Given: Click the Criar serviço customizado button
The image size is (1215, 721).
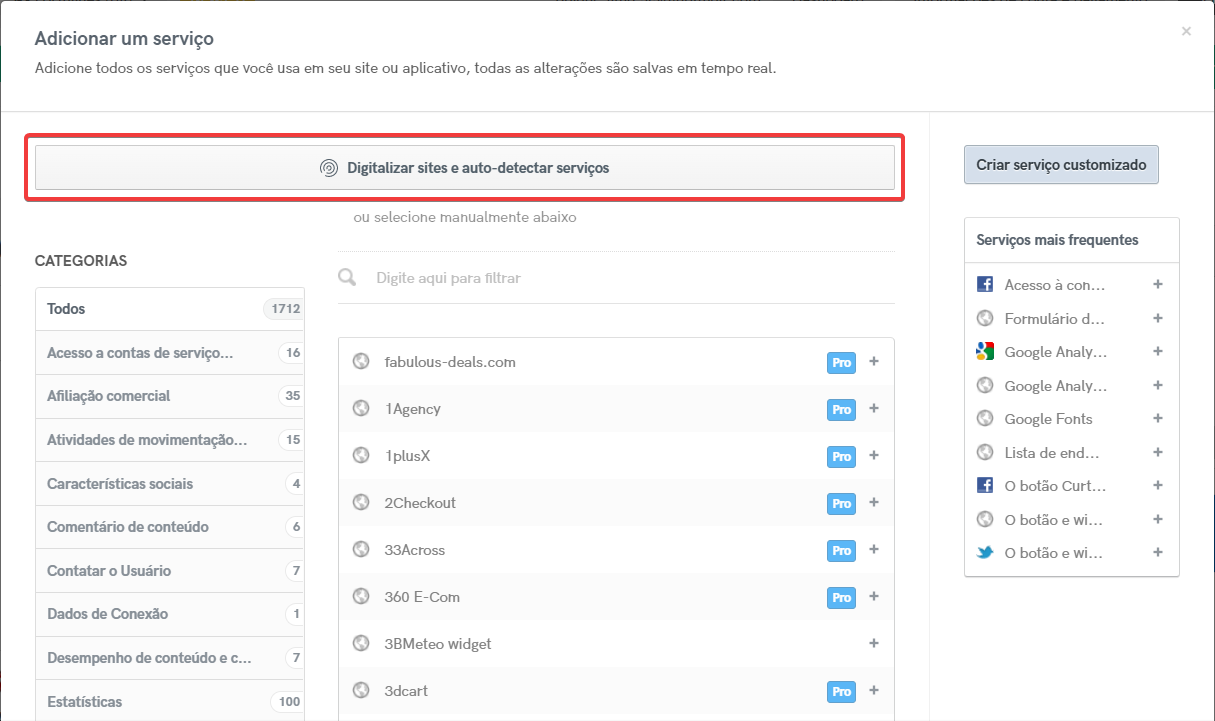Looking at the screenshot, I should (x=1060, y=164).
